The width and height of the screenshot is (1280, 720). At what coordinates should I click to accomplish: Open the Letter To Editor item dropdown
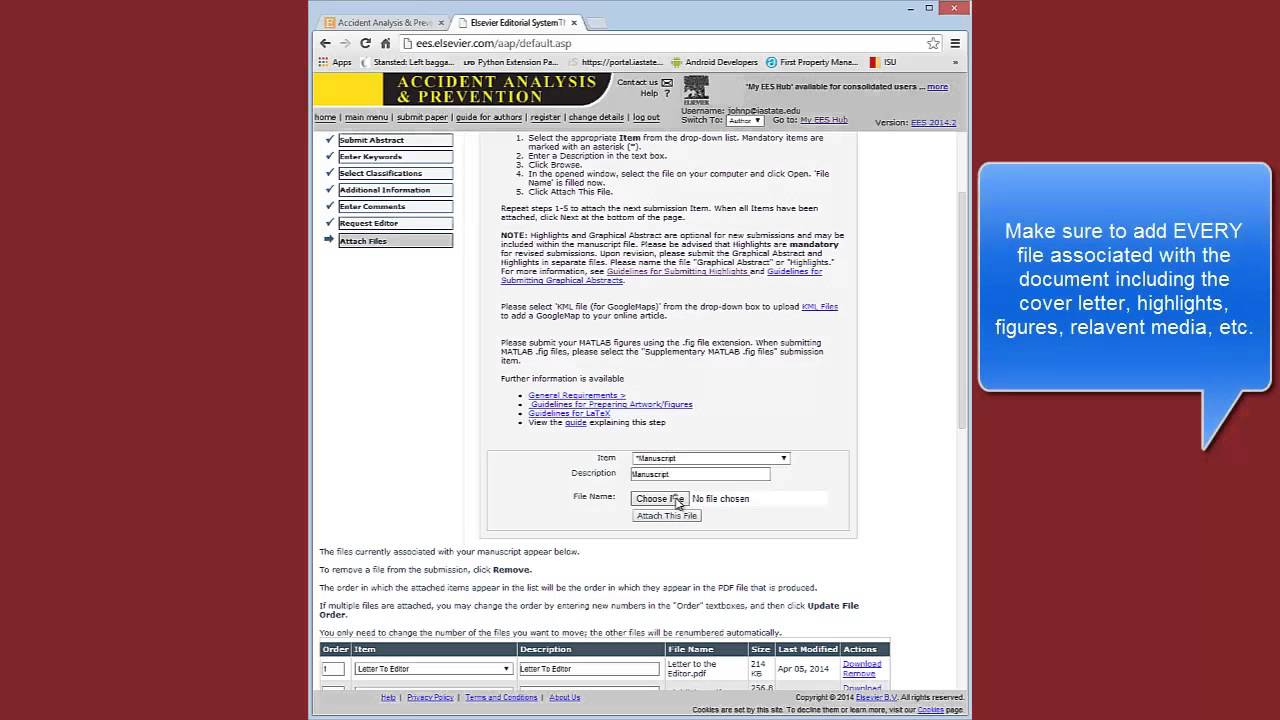click(433, 669)
